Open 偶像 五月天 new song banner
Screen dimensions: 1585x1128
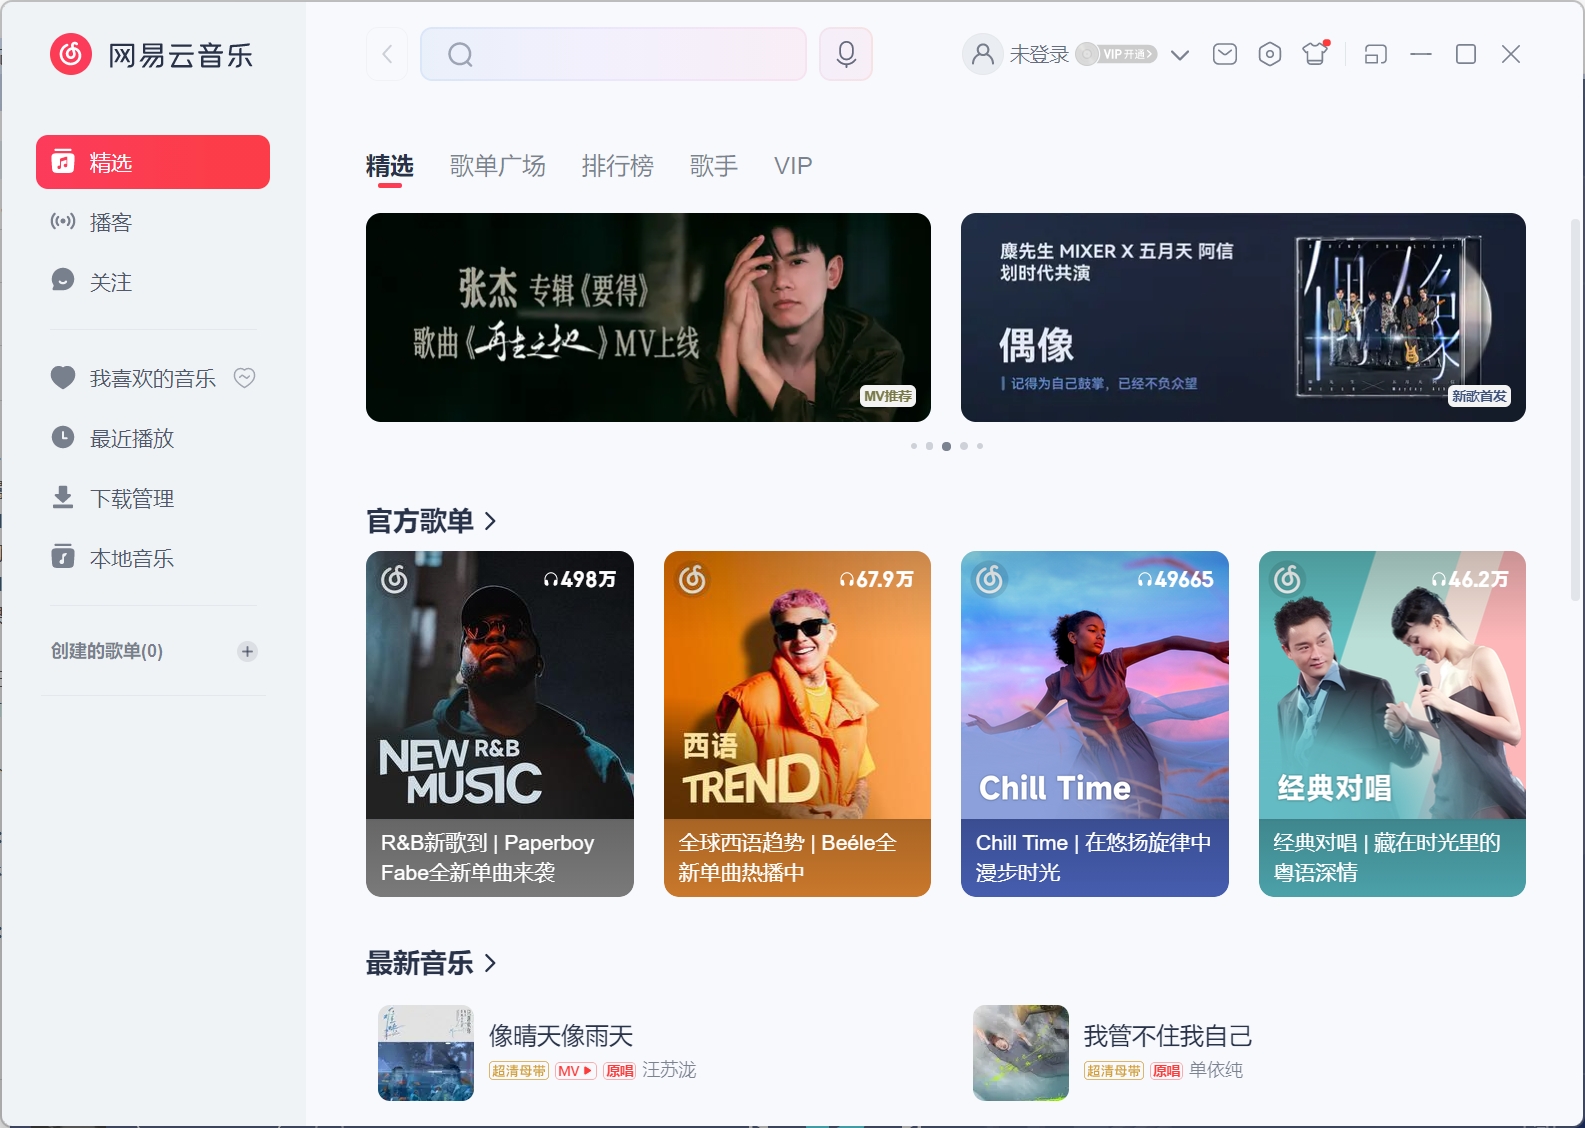(1243, 317)
